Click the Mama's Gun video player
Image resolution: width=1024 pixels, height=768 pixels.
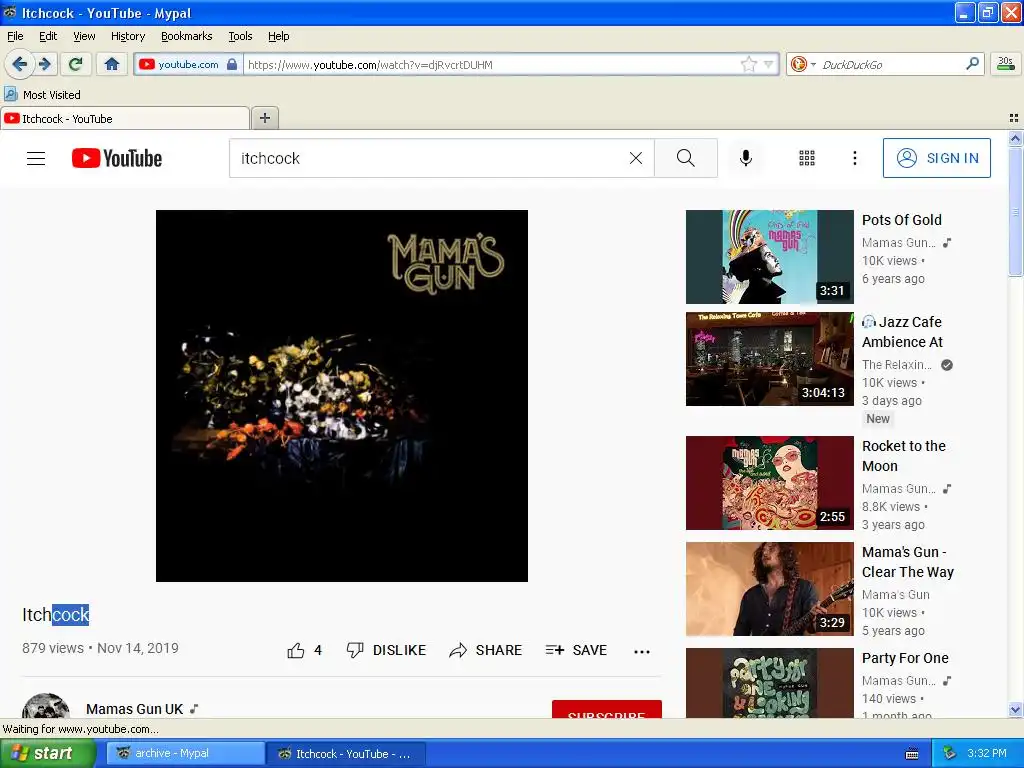point(342,396)
